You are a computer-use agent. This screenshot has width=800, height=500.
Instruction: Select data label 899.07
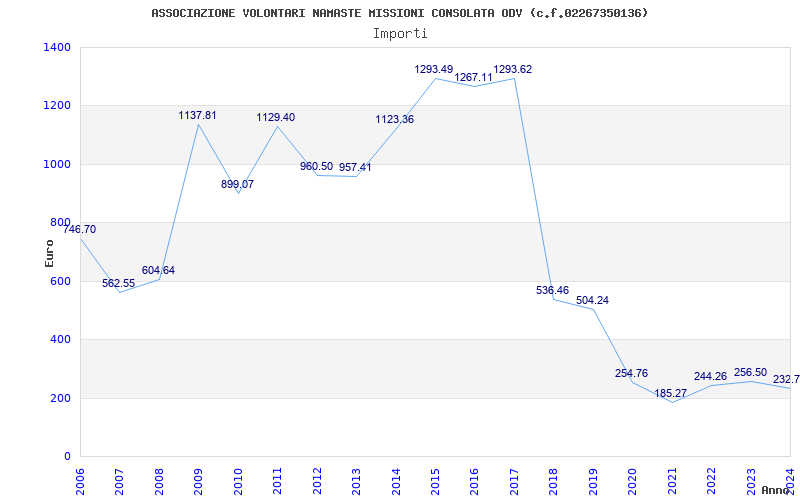[x=237, y=184]
